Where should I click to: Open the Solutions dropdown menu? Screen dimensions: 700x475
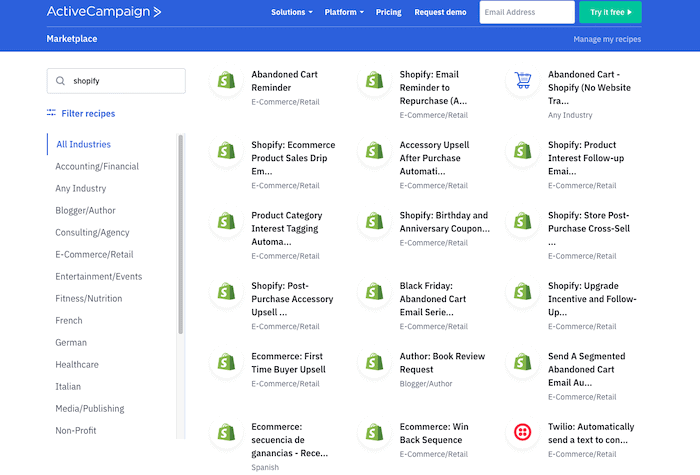coord(292,12)
